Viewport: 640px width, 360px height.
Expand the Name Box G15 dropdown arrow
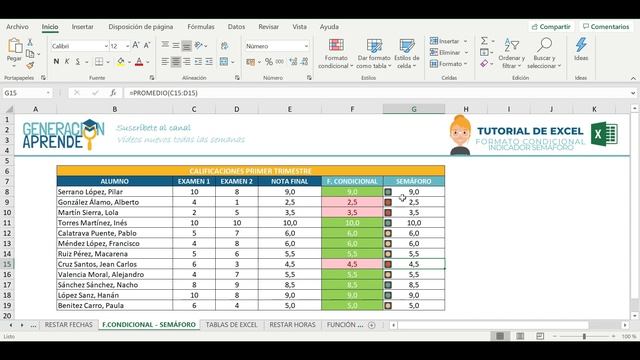48,93
